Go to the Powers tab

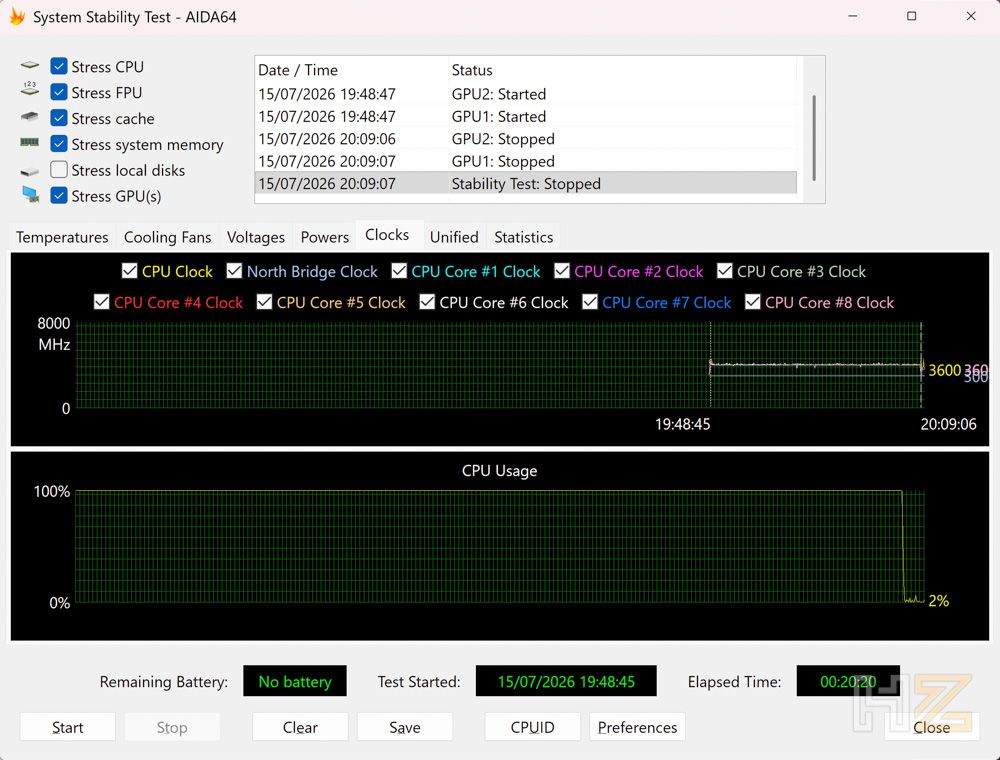coord(325,237)
